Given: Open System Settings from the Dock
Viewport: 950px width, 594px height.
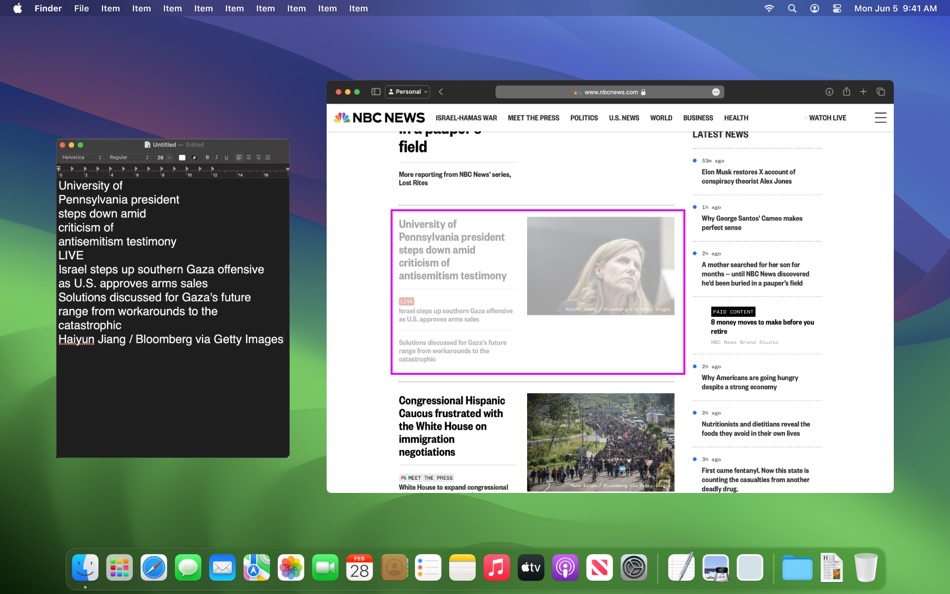Looking at the screenshot, I should point(634,568).
